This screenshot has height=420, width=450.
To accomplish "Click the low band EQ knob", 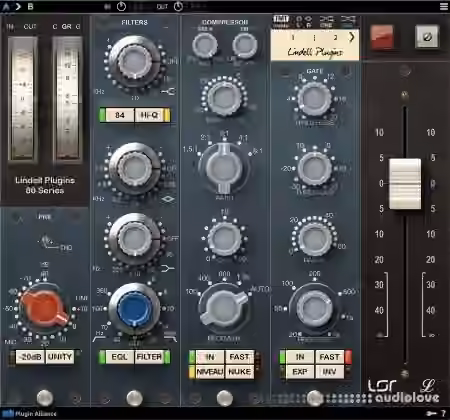I will 134,239.
